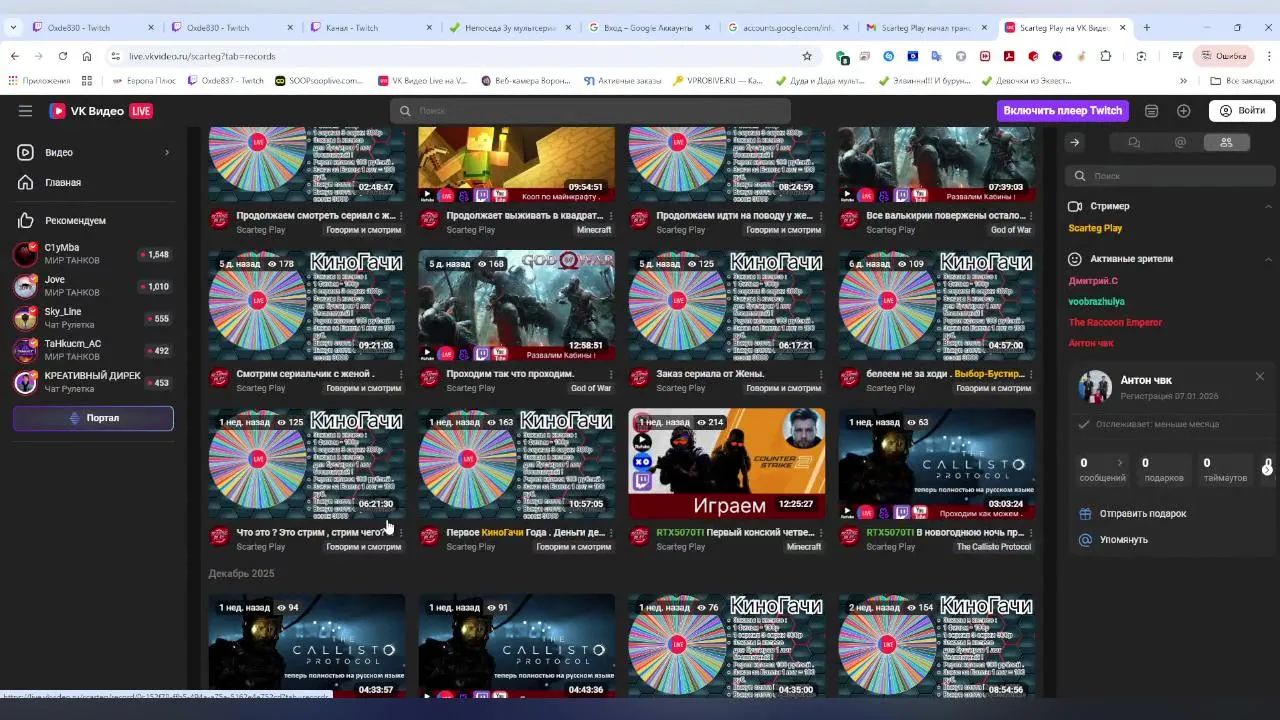This screenshot has height=720, width=1280.
Task: Open the Все закладки bookmarks folder
Action: (1242, 81)
